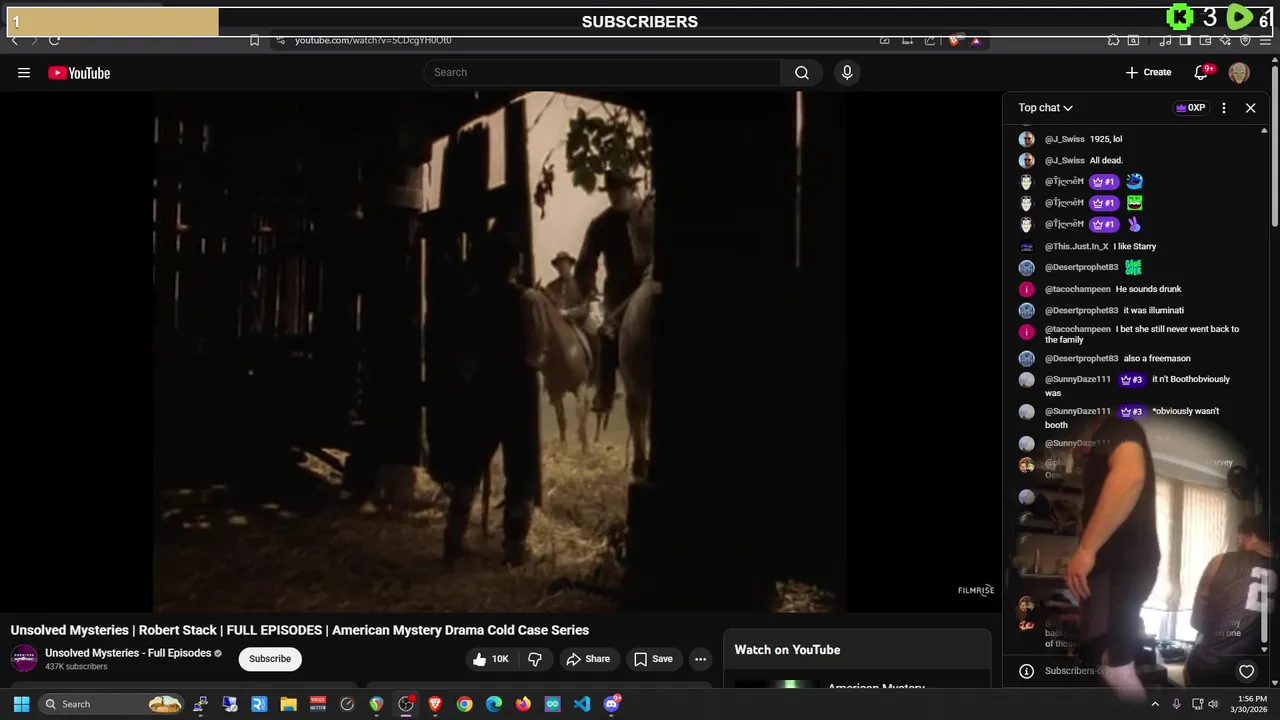
Task: Share the video
Action: tap(588, 659)
